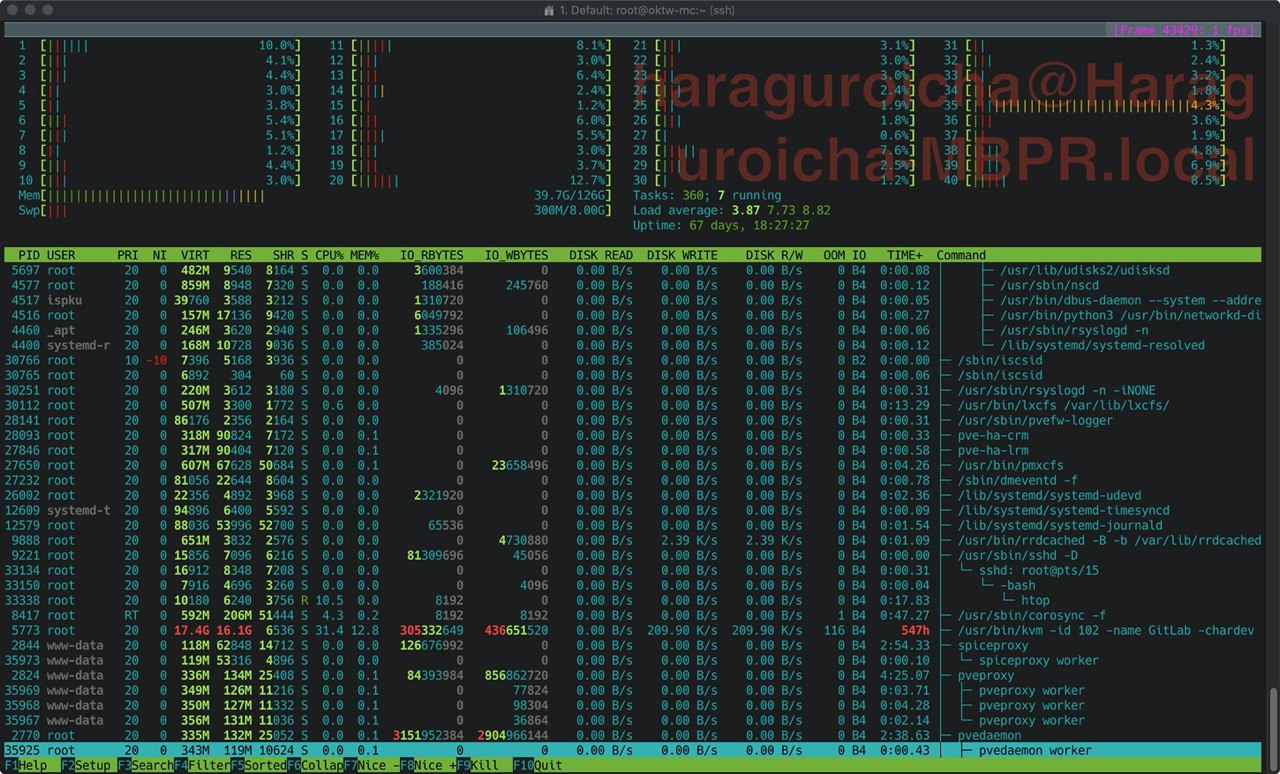Sort by the MEM% column header
This screenshot has width=1280, height=774.
tap(364, 255)
